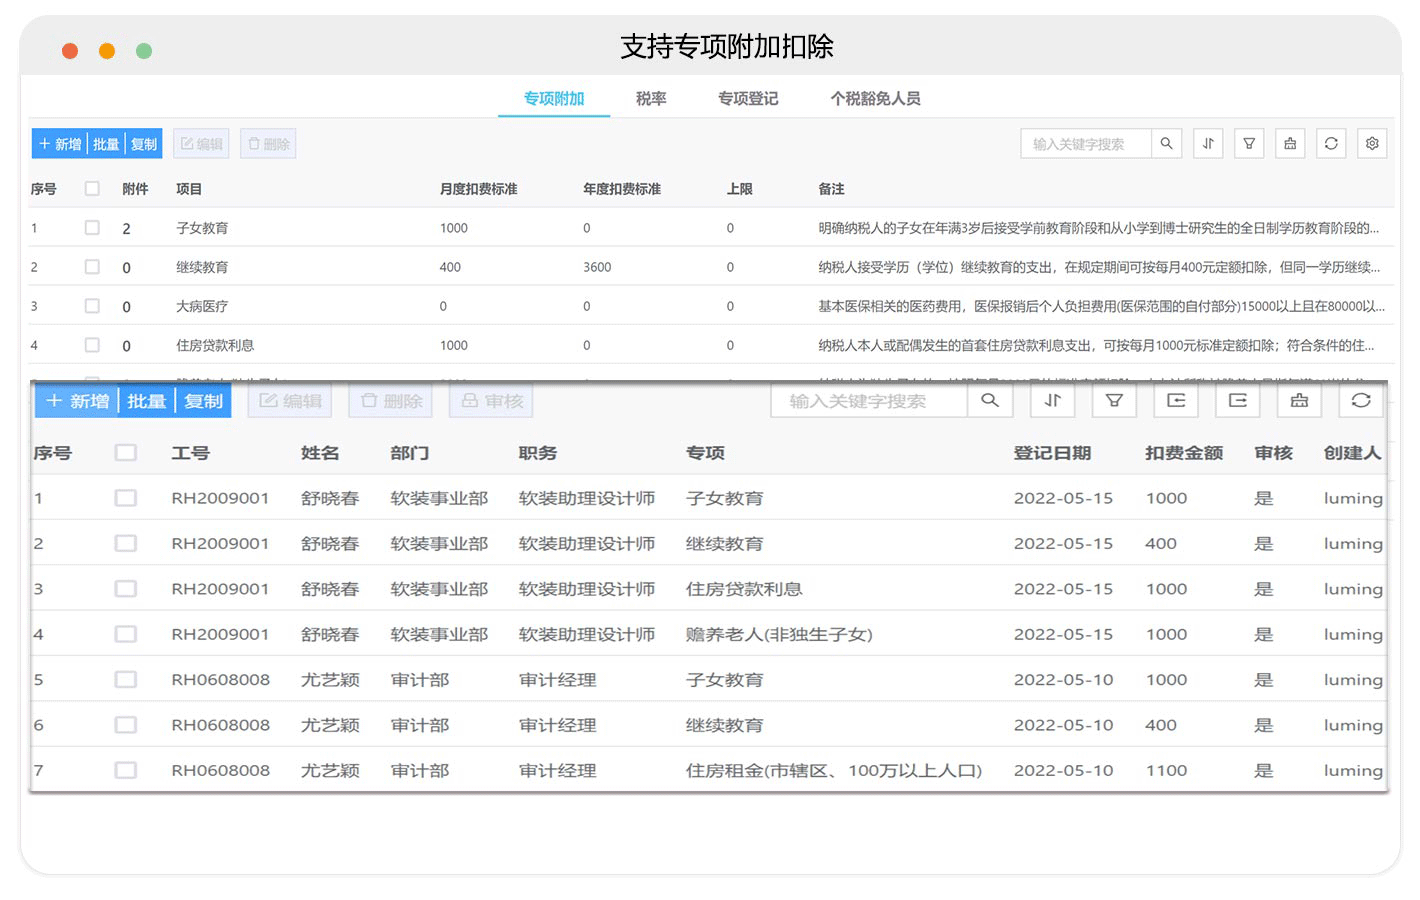This screenshot has width=1420, height=900.
Task: Focus the upper keyword search field
Action: pyautogui.click(x=1086, y=144)
